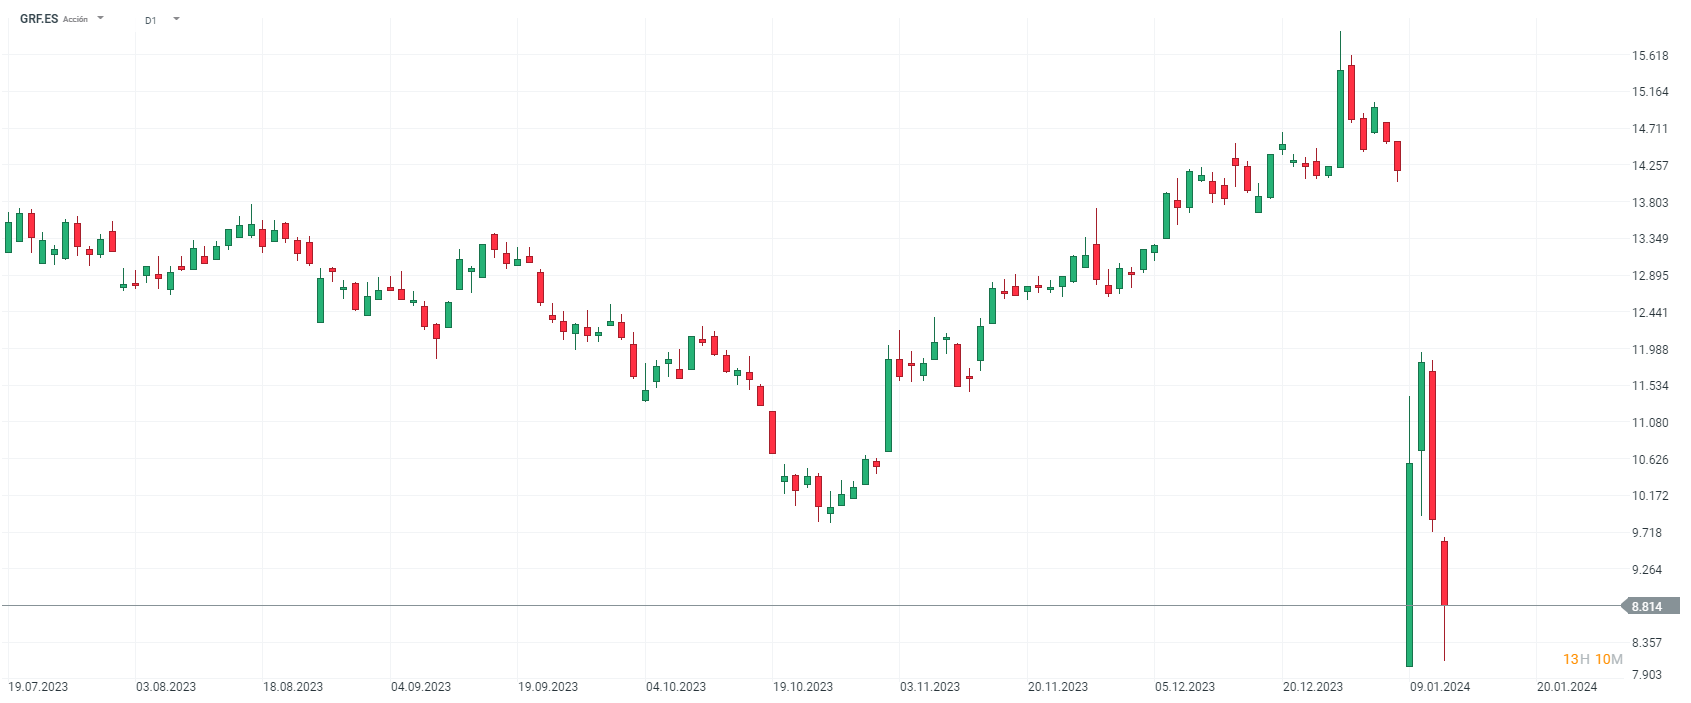The width and height of the screenshot is (1691, 703).
Task: Click the 'Acción' instrument type label
Action: pos(76,20)
